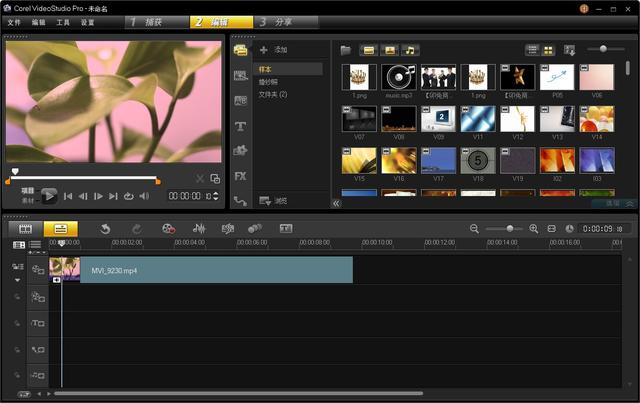Screen dimensions: 640x403
Task: Open the Sound Mixer waveform icon
Action: pos(199,229)
